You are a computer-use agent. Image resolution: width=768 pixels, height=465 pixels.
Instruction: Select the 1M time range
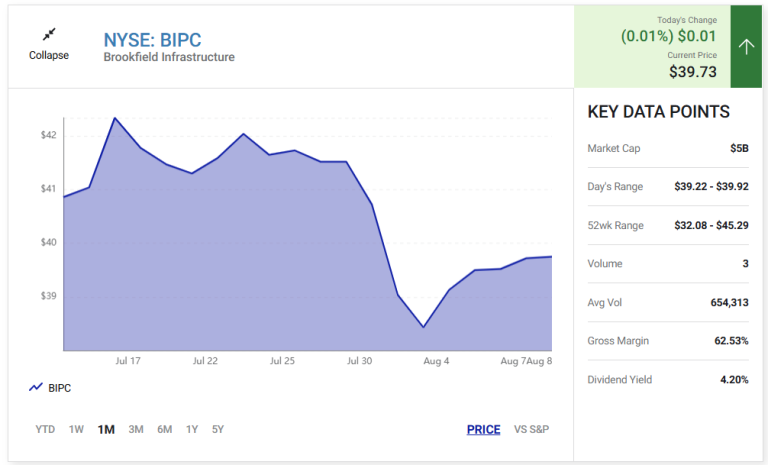pos(106,429)
